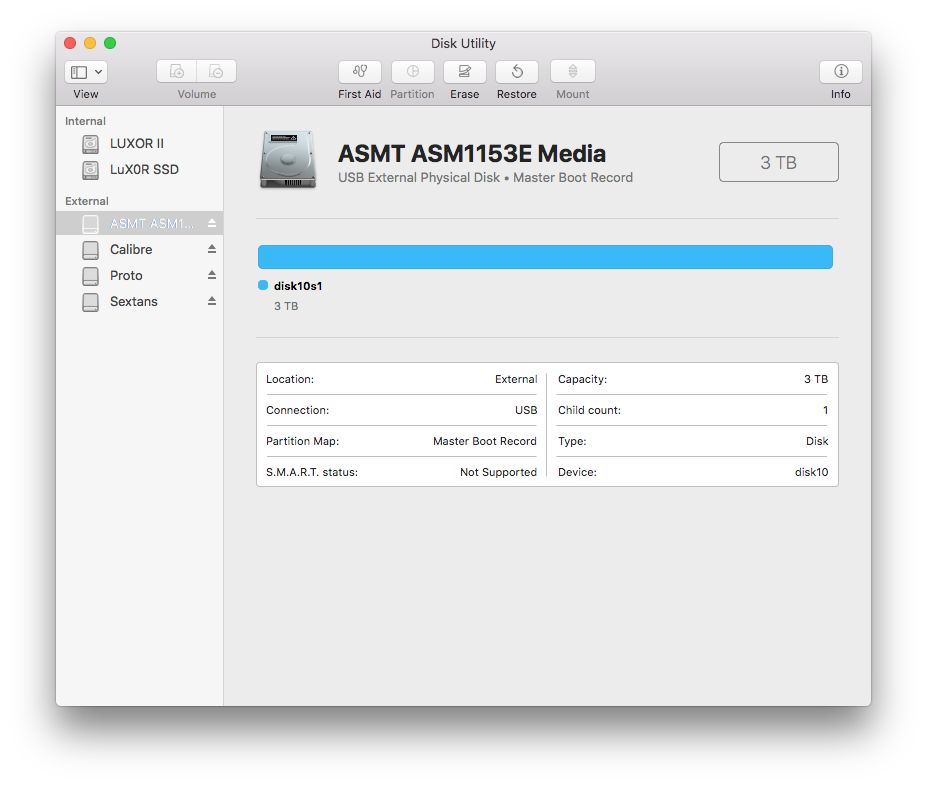This screenshot has height=786, width=927.
Task: Click the blue disk10s1 partition bar
Action: (545, 257)
